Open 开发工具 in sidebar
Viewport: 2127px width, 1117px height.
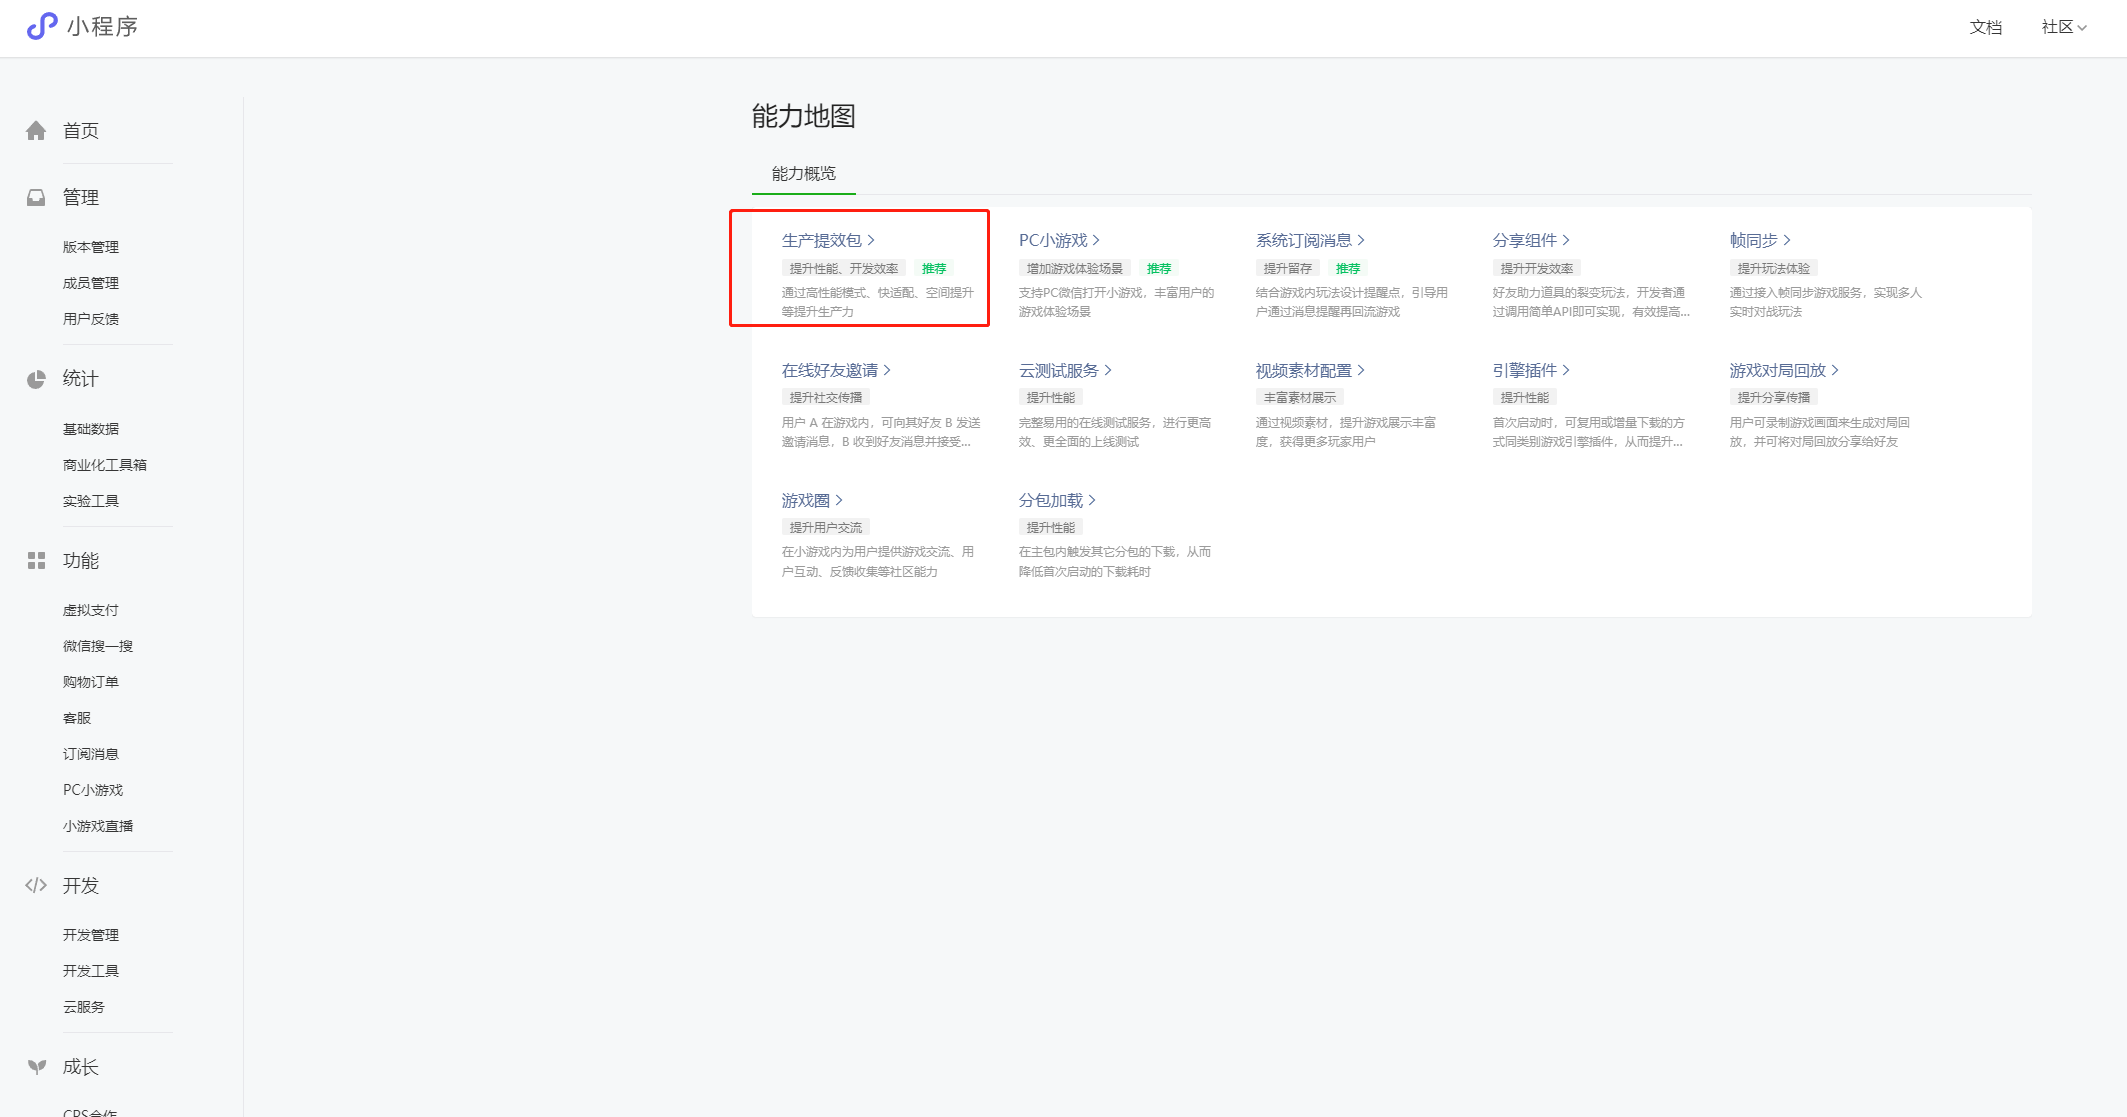[90, 971]
